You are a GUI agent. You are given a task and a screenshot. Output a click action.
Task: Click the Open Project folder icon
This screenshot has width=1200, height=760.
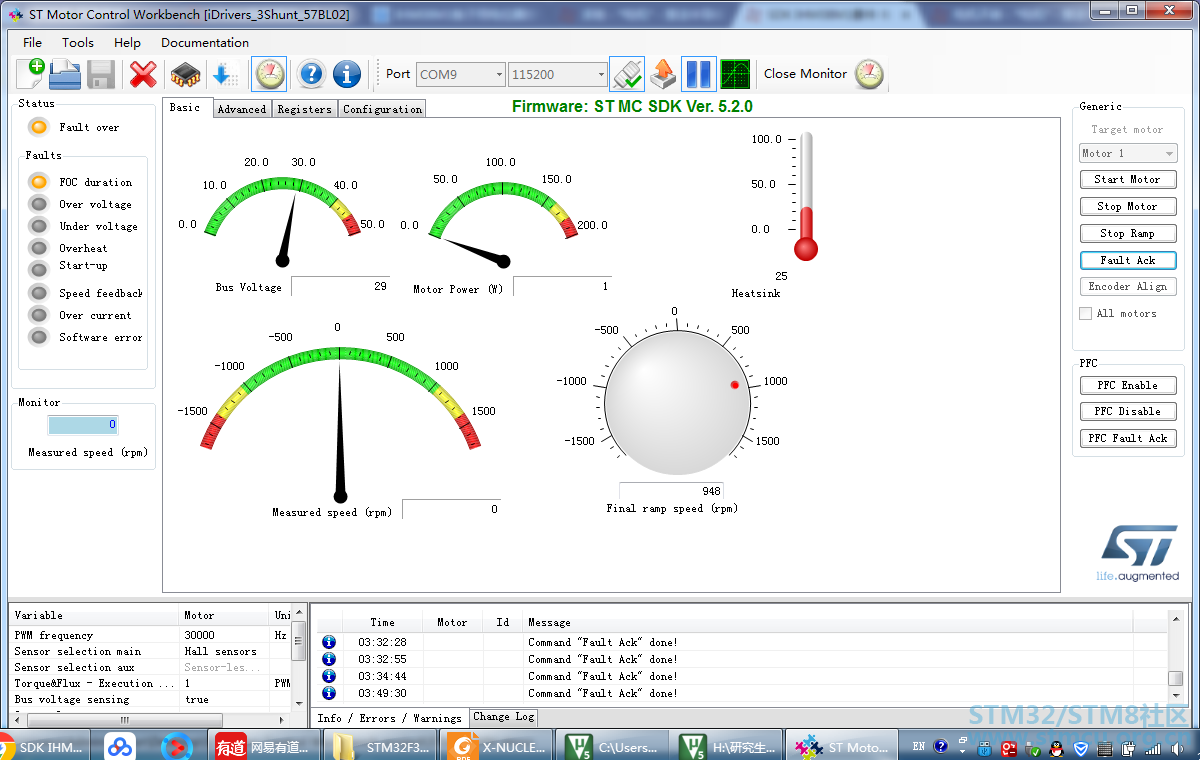tap(65, 74)
